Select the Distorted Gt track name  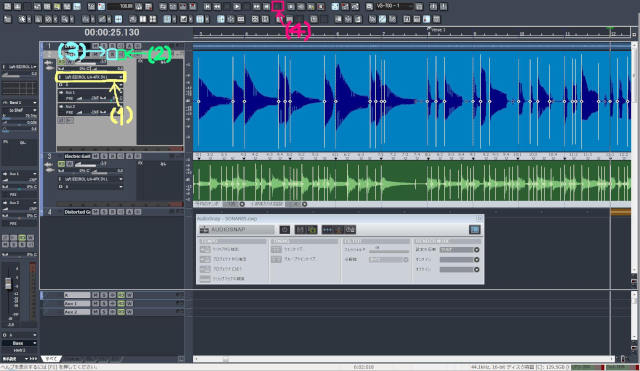(x=77, y=212)
